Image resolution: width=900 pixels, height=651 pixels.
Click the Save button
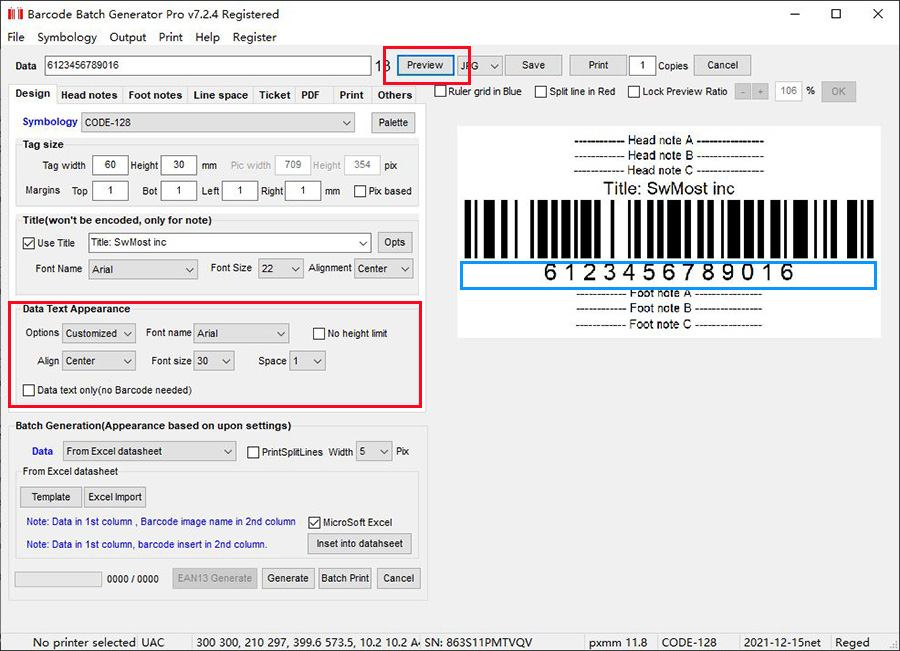click(533, 65)
